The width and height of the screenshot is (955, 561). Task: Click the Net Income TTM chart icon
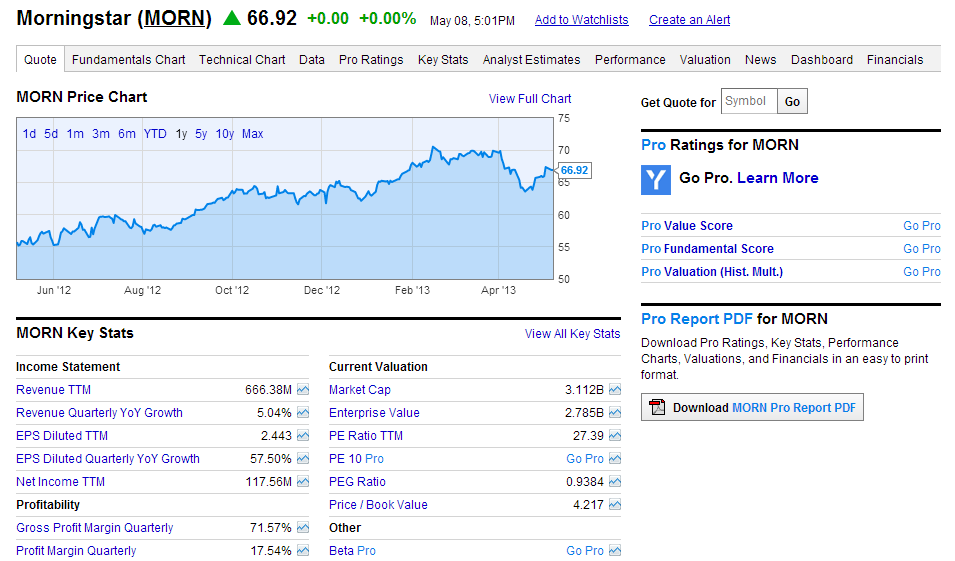pos(303,482)
